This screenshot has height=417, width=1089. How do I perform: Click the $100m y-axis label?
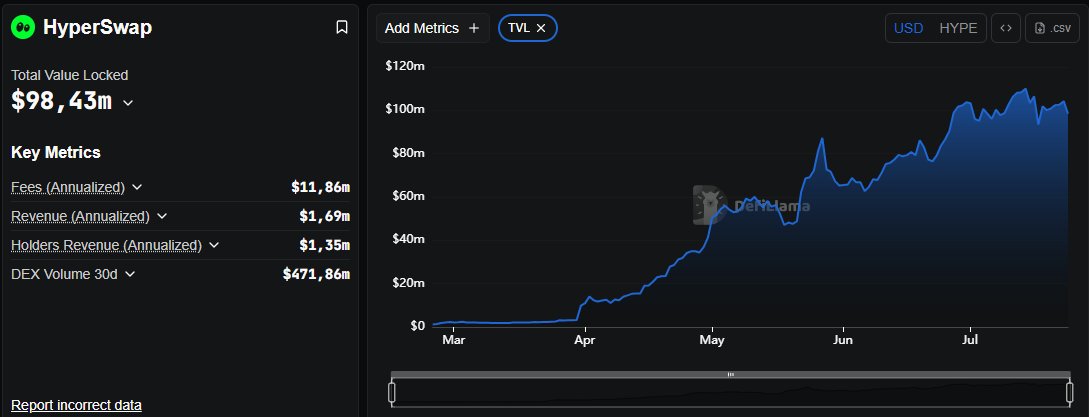405,109
